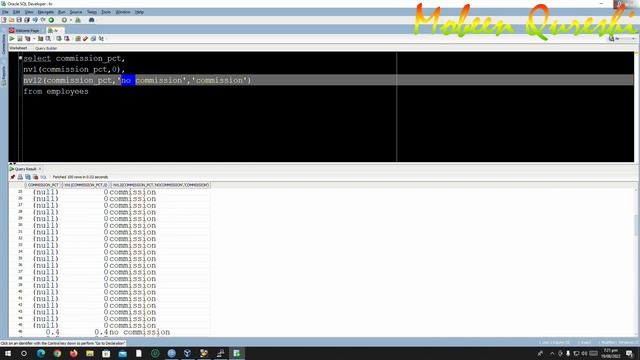Switch to the Welcome Page tab
This screenshot has height=360, width=640.
24,31
